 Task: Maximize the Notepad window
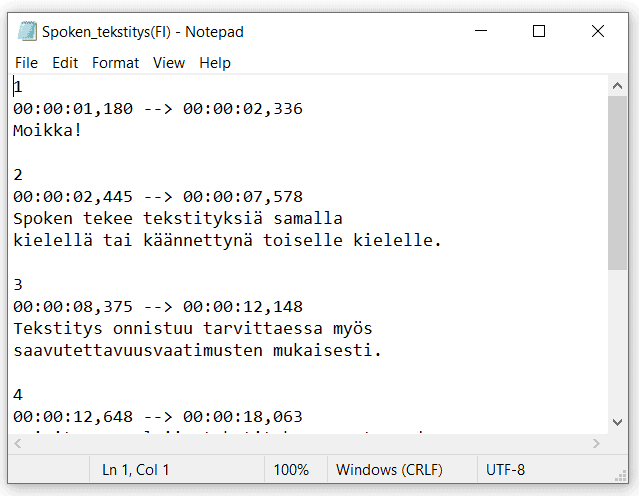click(x=539, y=31)
